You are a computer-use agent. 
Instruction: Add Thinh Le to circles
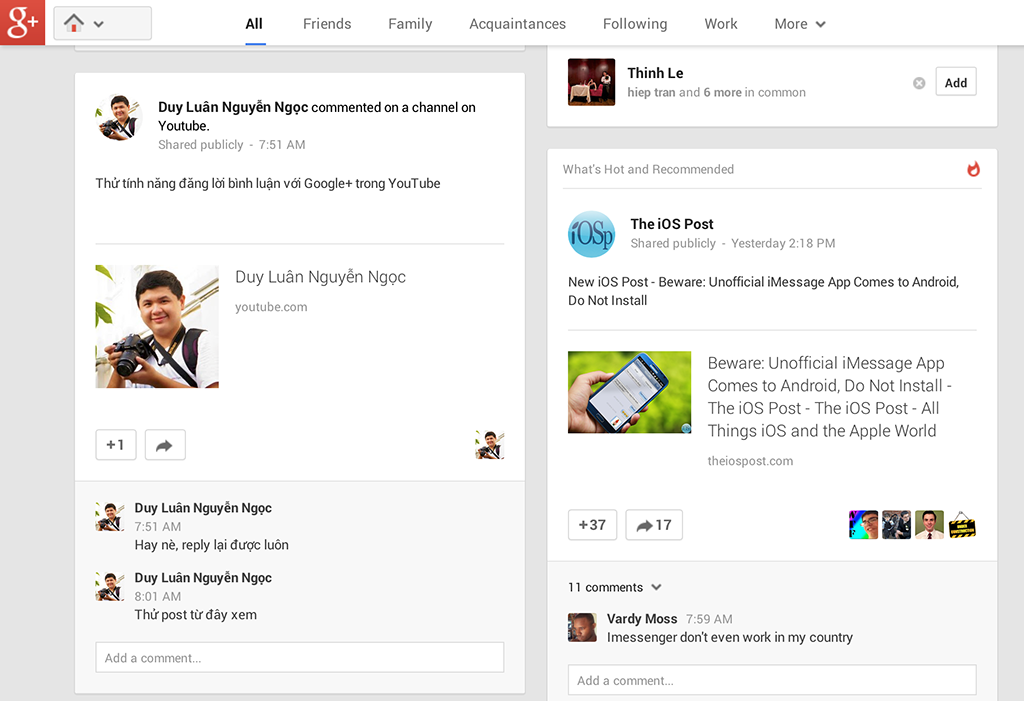pyautogui.click(x=956, y=83)
